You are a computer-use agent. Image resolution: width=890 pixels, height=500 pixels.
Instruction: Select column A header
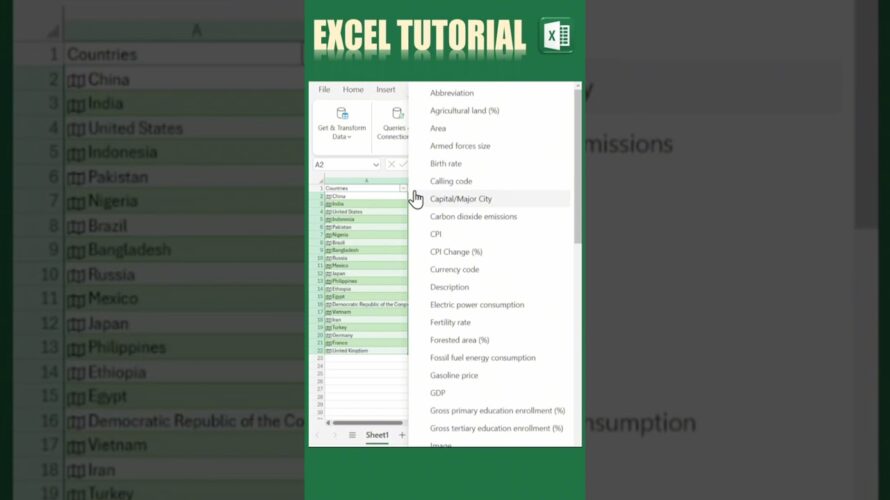[x=366, y=180]
